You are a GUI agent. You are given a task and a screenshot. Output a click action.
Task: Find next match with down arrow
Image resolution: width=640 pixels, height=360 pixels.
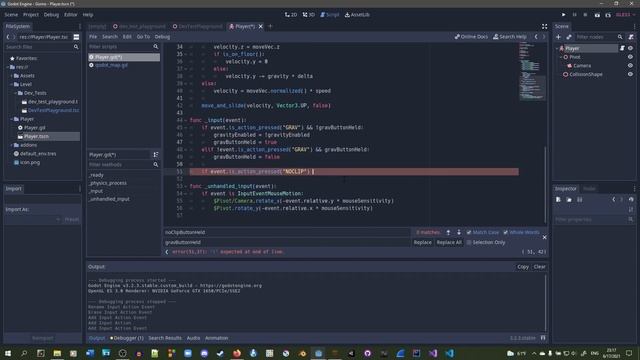459,232
